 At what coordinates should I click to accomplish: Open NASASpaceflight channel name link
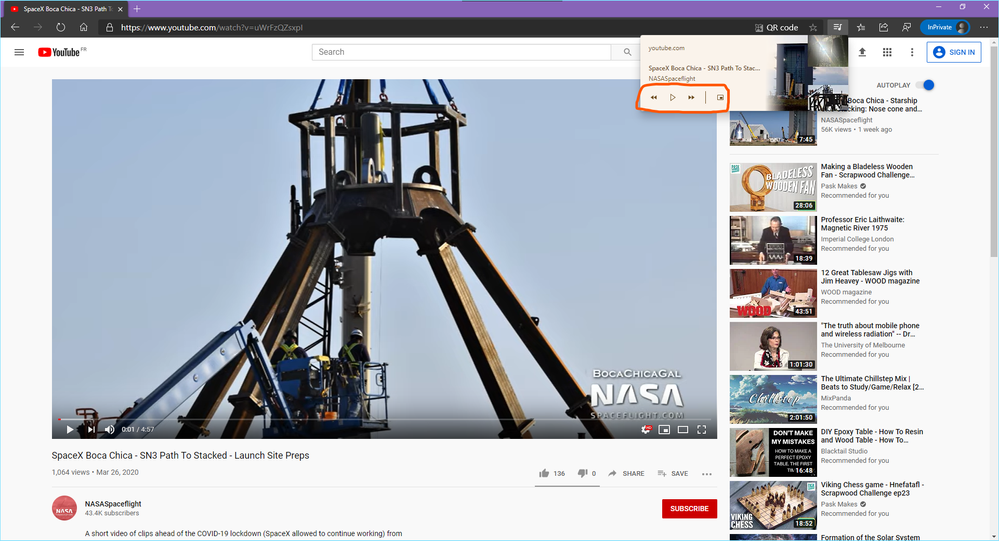click(113, 503)
